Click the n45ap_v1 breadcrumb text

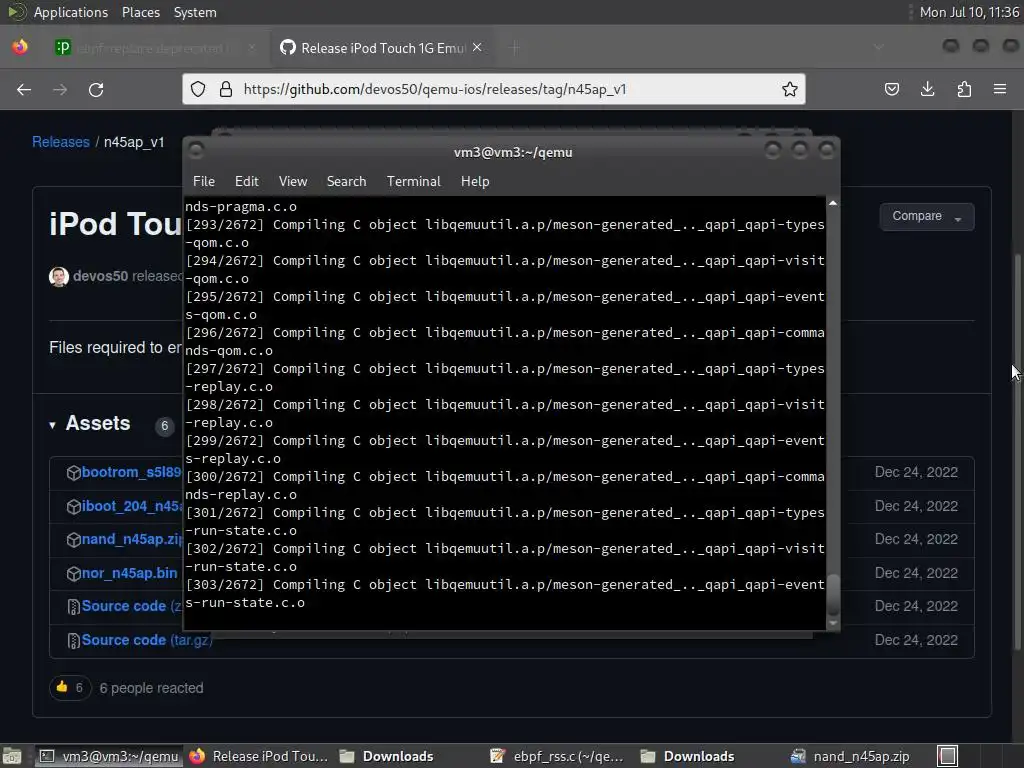pyautogui.click(x=134, y=142)
